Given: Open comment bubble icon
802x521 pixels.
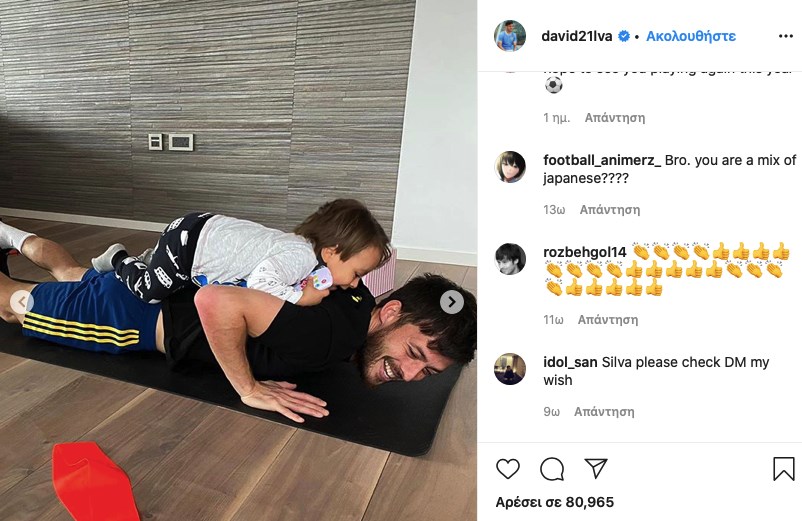Looking at the screenshot, I should pyautogui.click(x=552, y=468).
